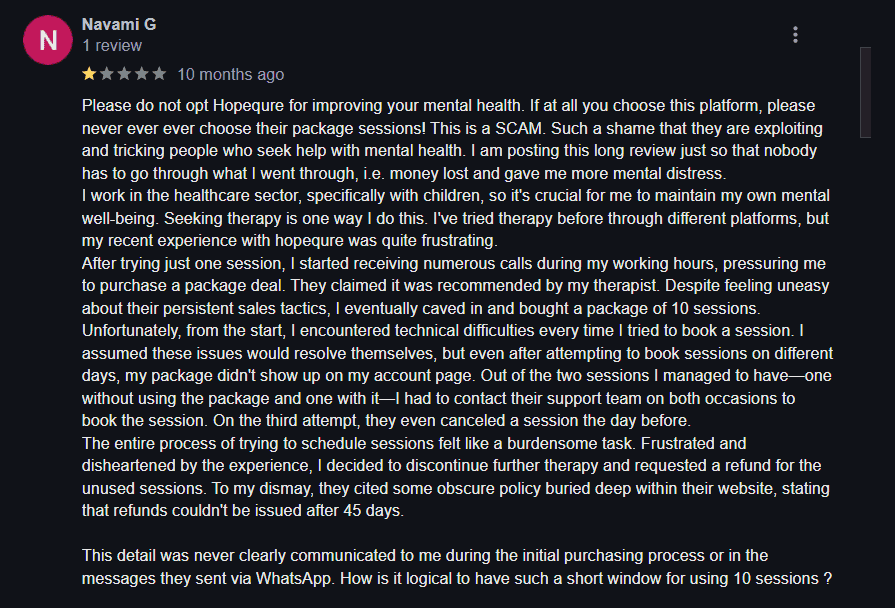Click the word "WhatsApp" in the last line
The image size is (895, 608).
coord(293,579)
